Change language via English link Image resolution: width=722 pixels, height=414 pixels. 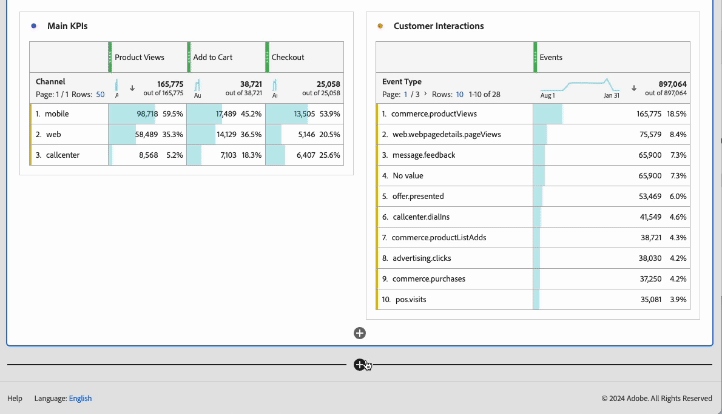(81, 398)
